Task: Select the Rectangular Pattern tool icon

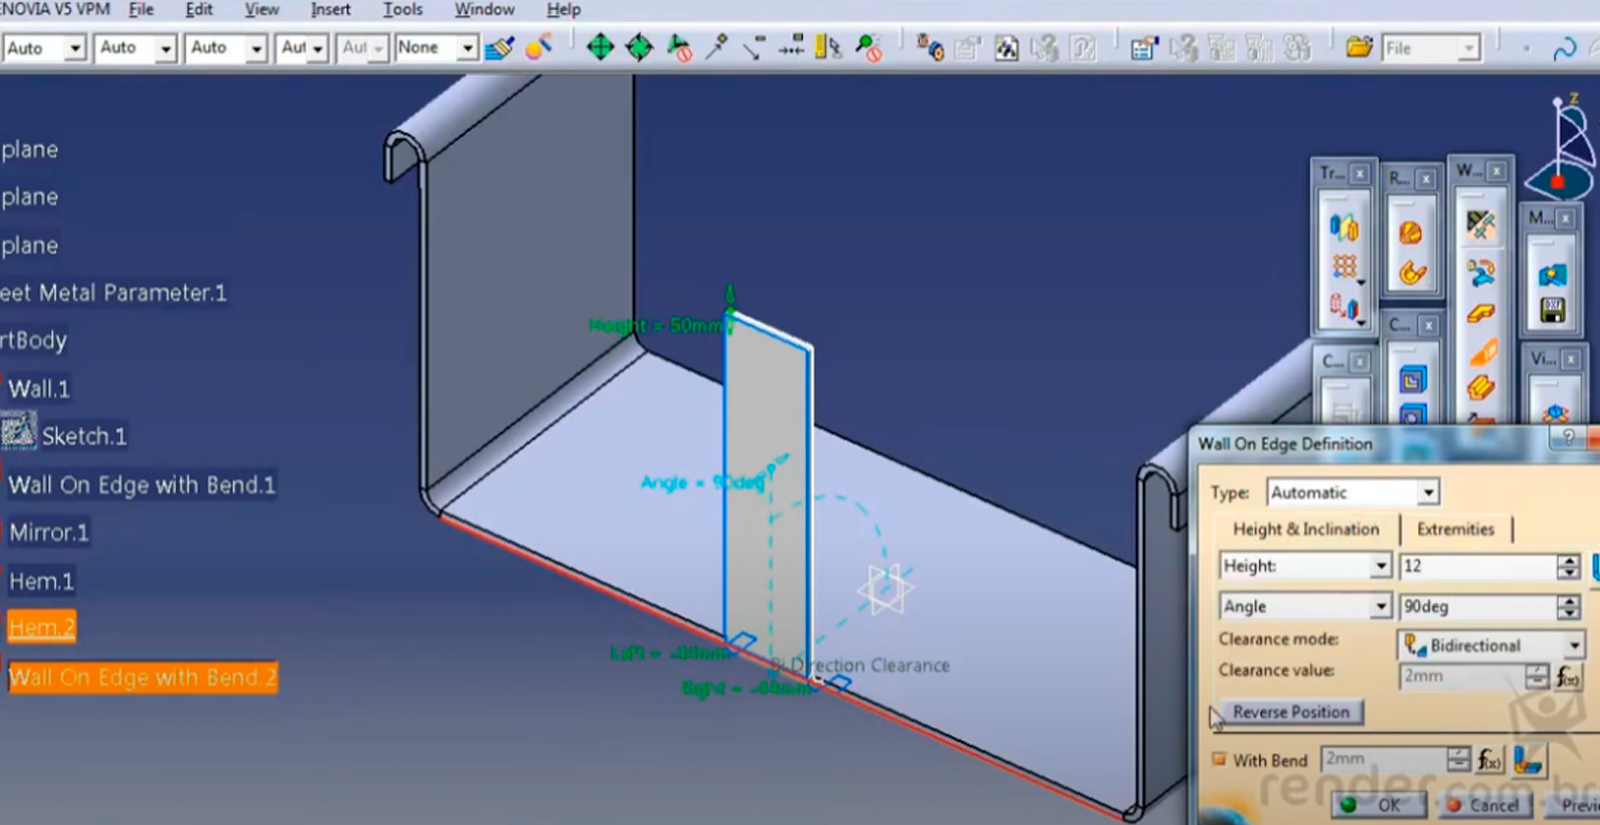Action: click(1344, 267)
